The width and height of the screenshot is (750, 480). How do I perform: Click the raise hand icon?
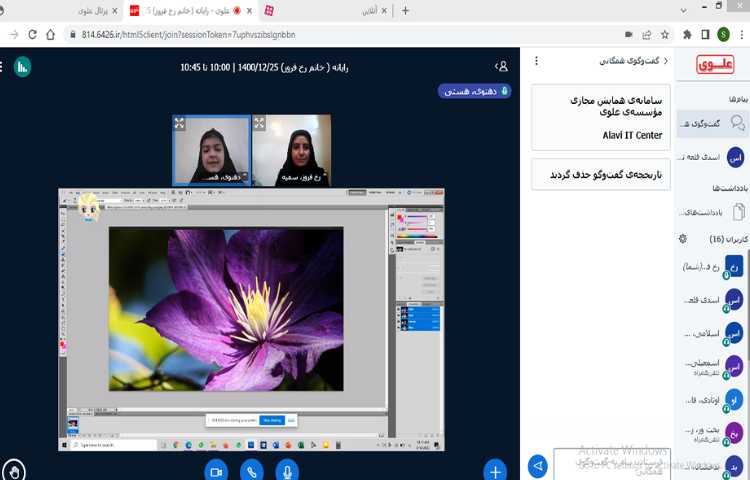point(14,472)
